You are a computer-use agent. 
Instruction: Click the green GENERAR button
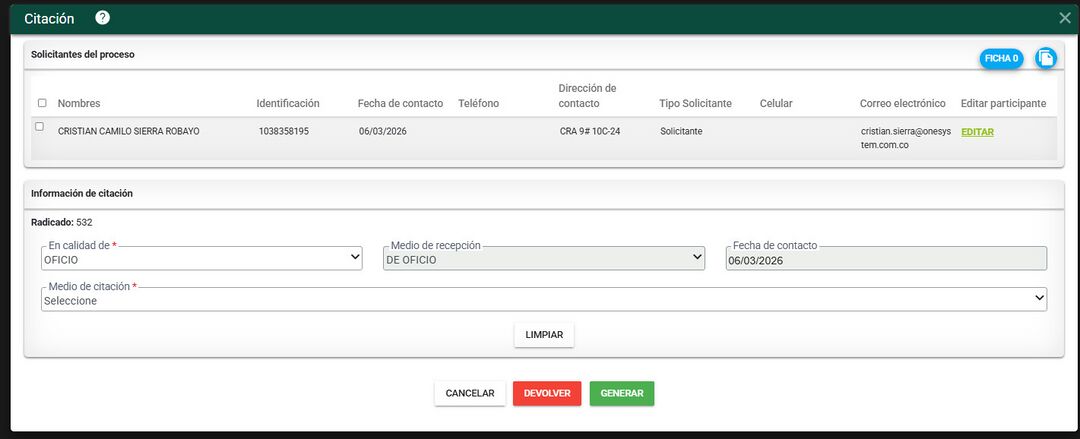coord(622,393)
